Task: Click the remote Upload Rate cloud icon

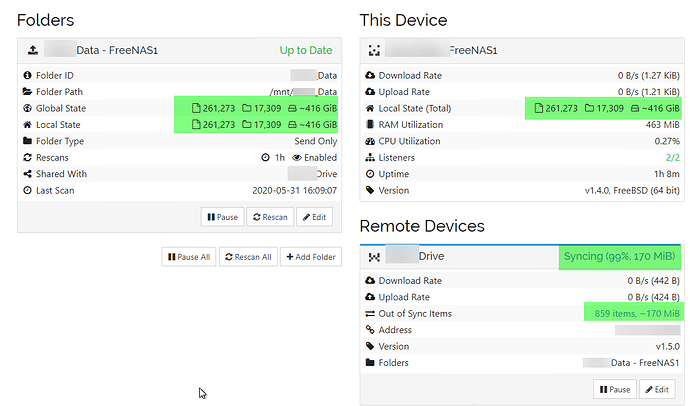Action: pyautogui.click(x=370, y=297)
